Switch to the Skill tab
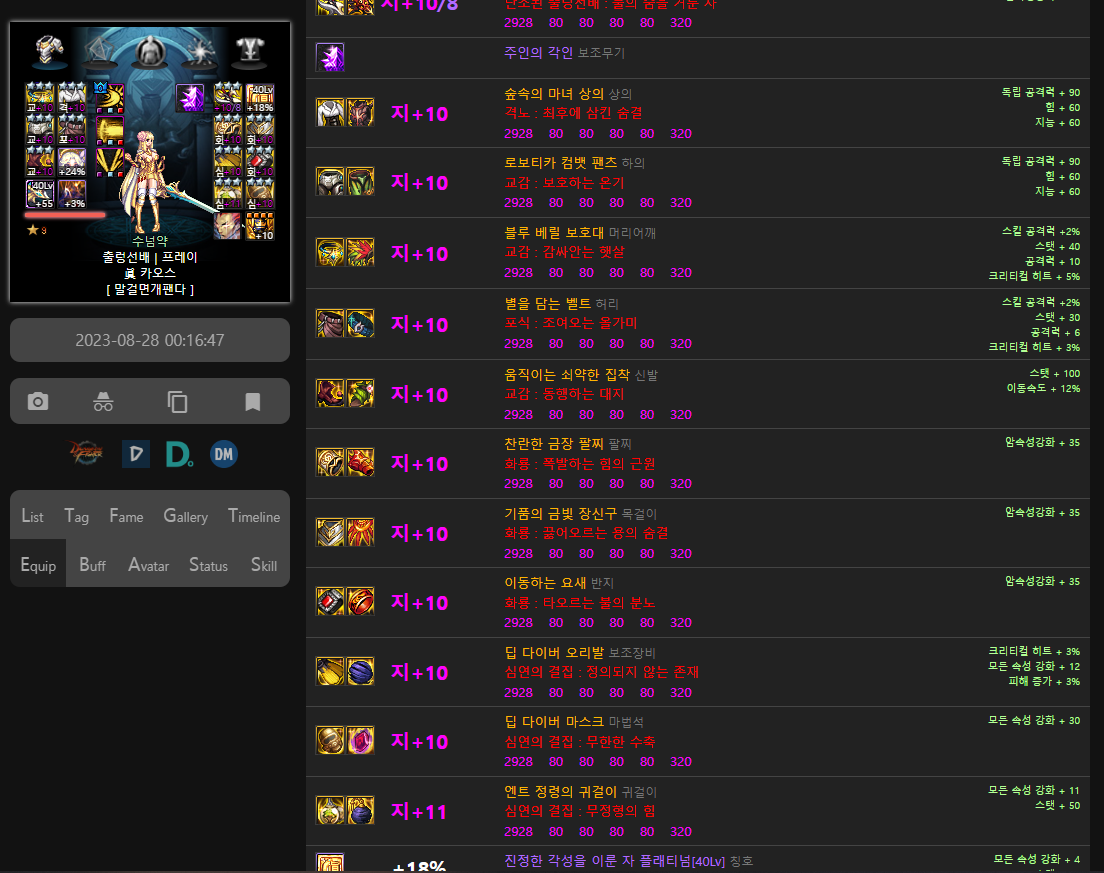Screen dimensions: 1104x873 coord(264,565)
